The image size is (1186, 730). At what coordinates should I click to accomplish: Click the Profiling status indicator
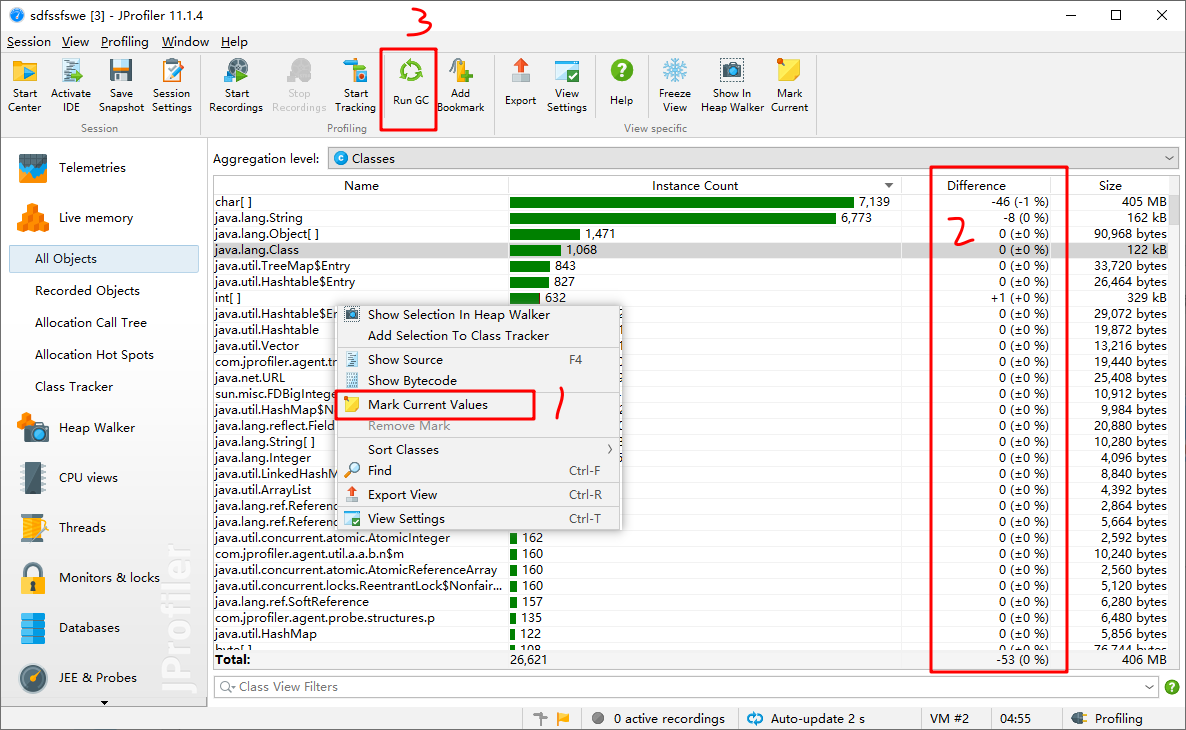pyautogui.click(x=1108, y=719)
